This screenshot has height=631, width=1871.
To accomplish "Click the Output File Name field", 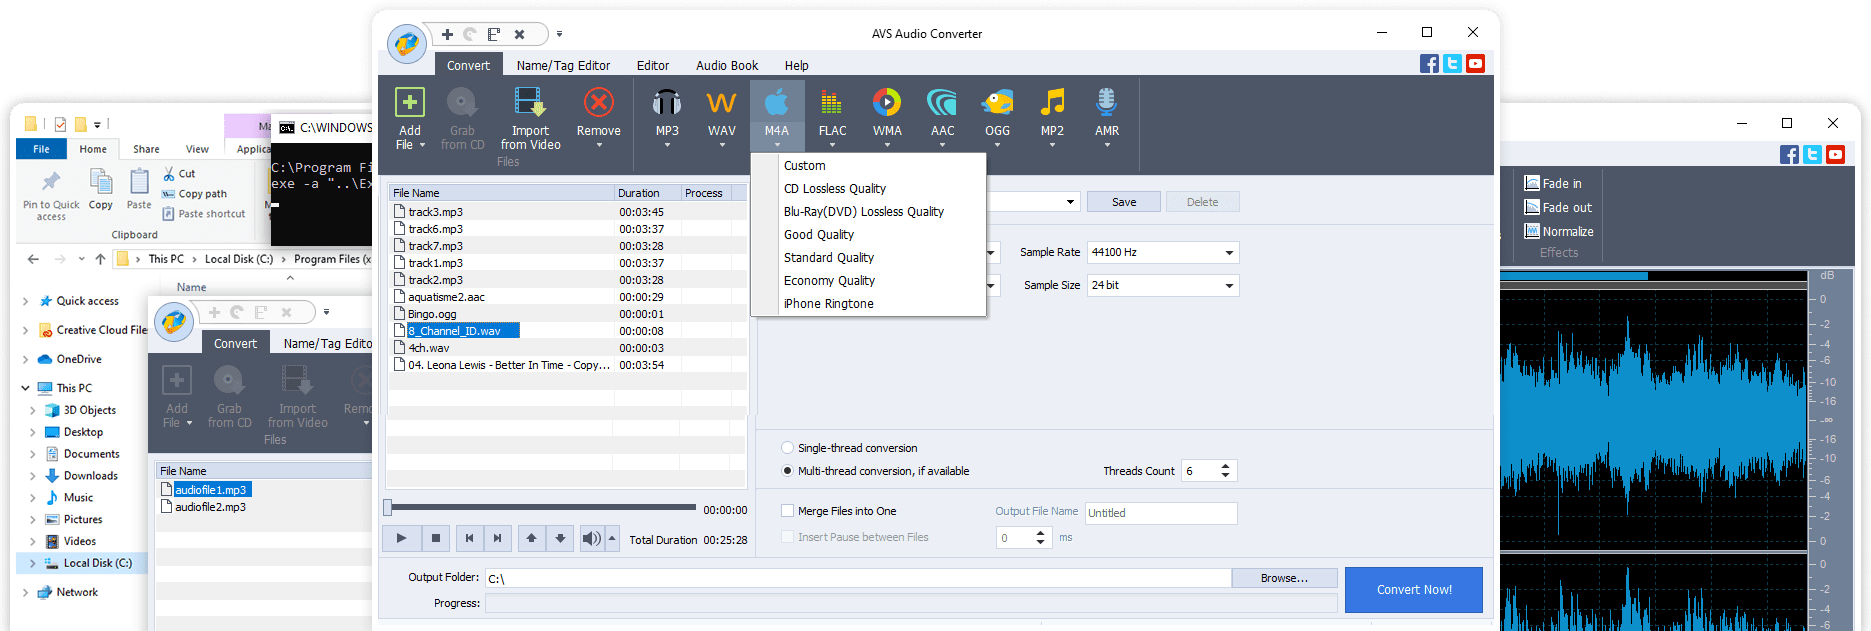I will pyautogui.click(x=1161, y=513).
